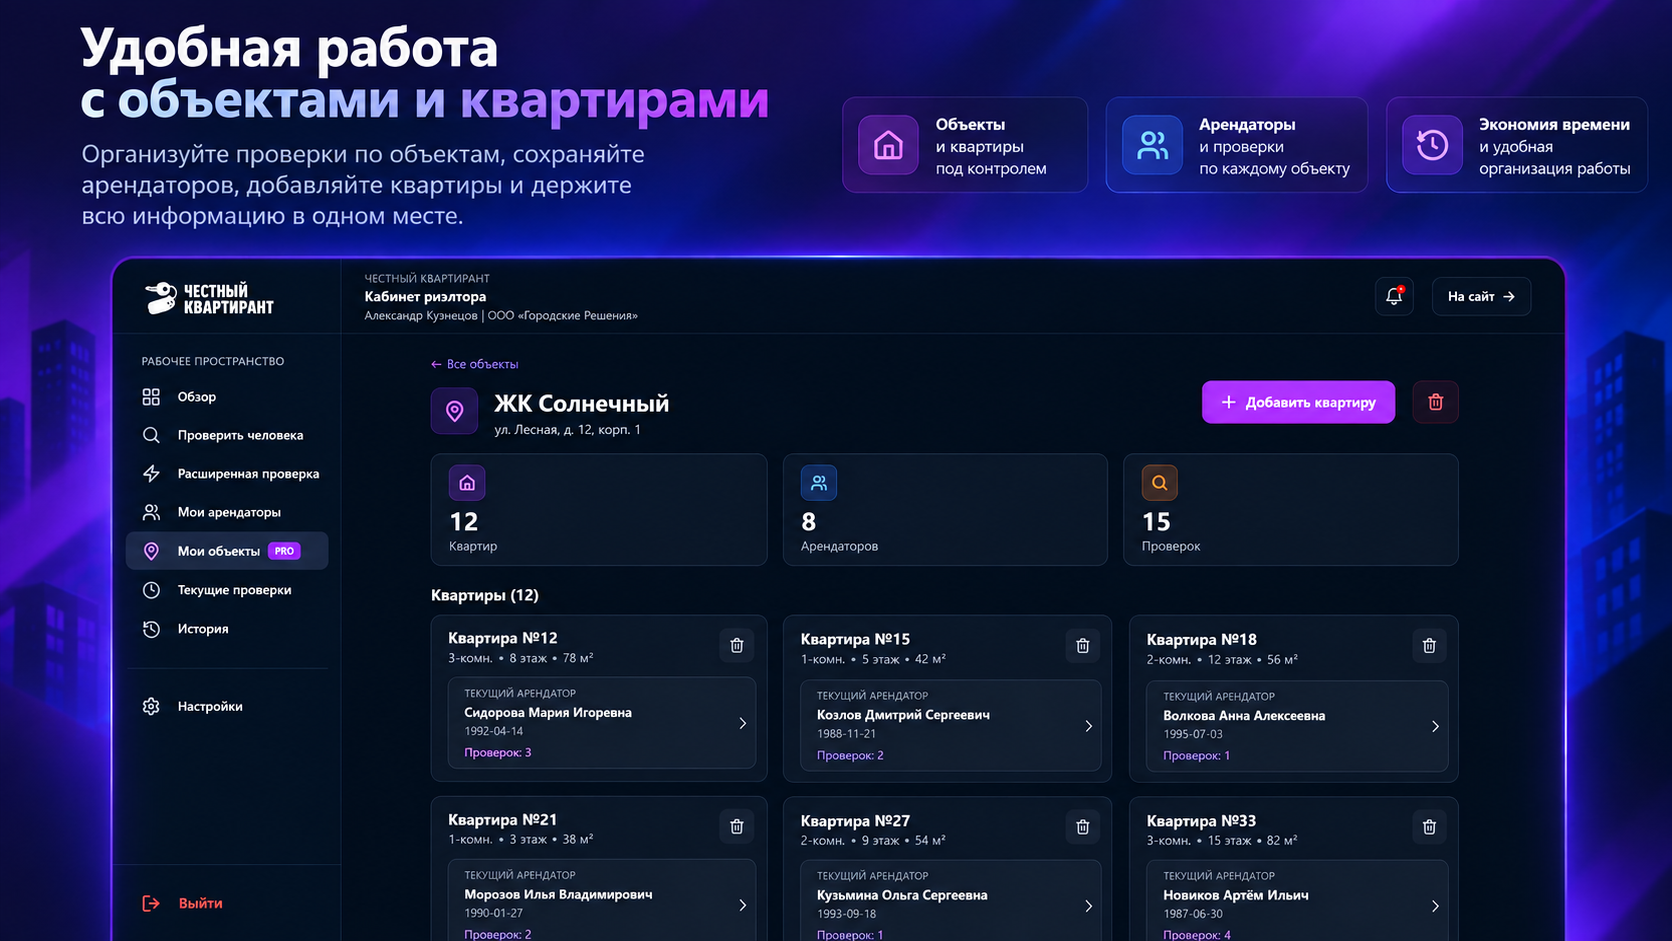
Task: Open Мои арендаторы in the sidebar
Action: pos(227,512)
